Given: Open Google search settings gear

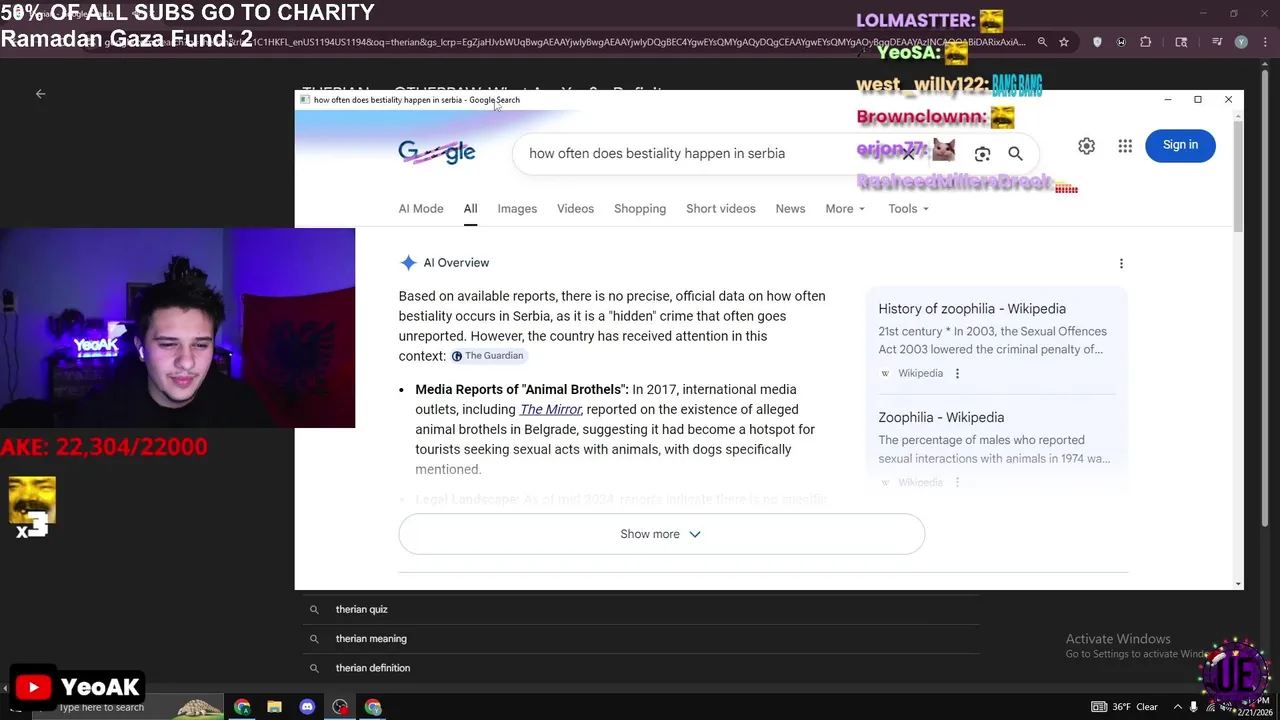Looking at the screenshot, I should pyautogui.click(x=1086, y=146).
